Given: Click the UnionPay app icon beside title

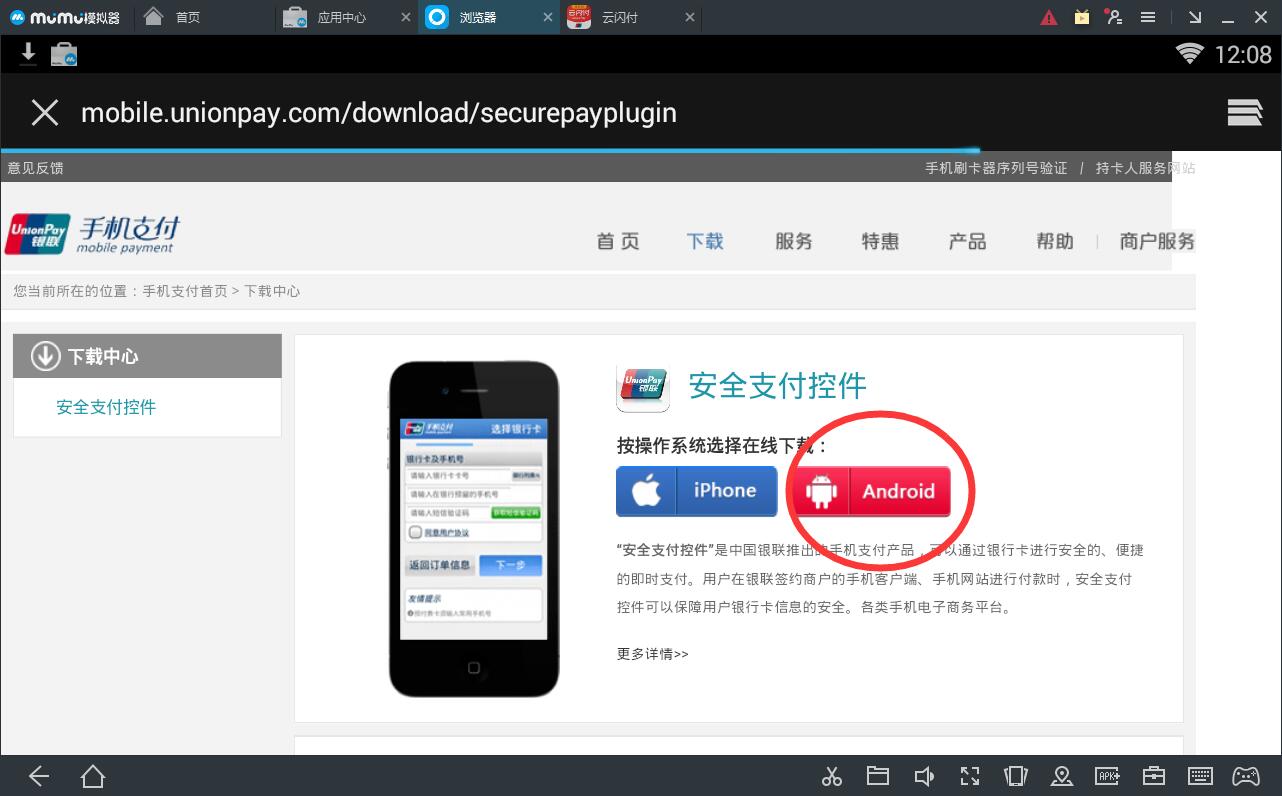Looking at the screenshot, I should (x=643, y=386).
